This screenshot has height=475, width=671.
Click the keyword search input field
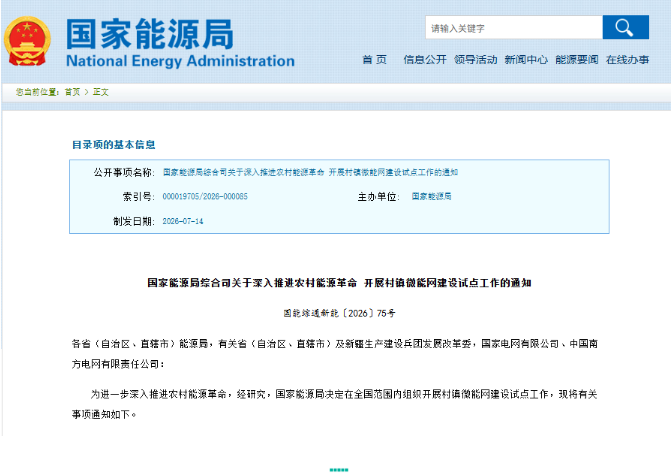(514, 27)
